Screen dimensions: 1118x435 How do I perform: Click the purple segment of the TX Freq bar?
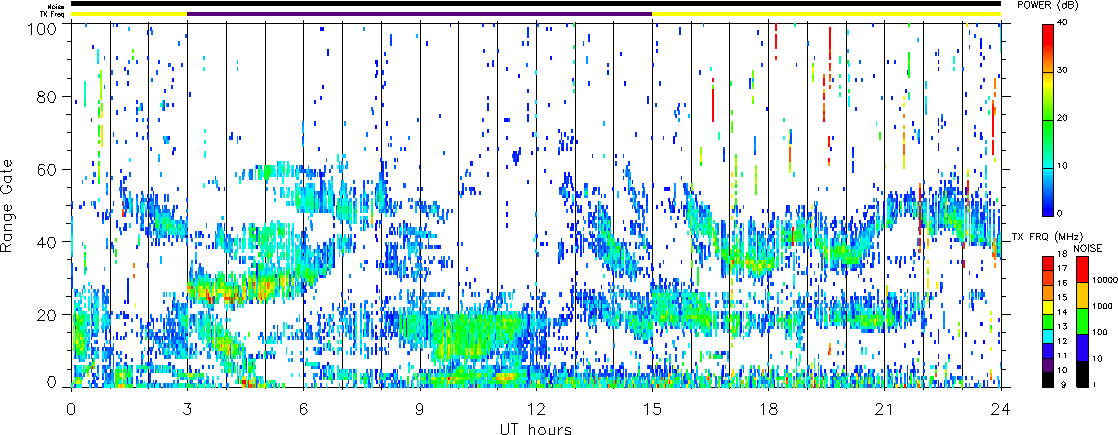pos(420,14)
